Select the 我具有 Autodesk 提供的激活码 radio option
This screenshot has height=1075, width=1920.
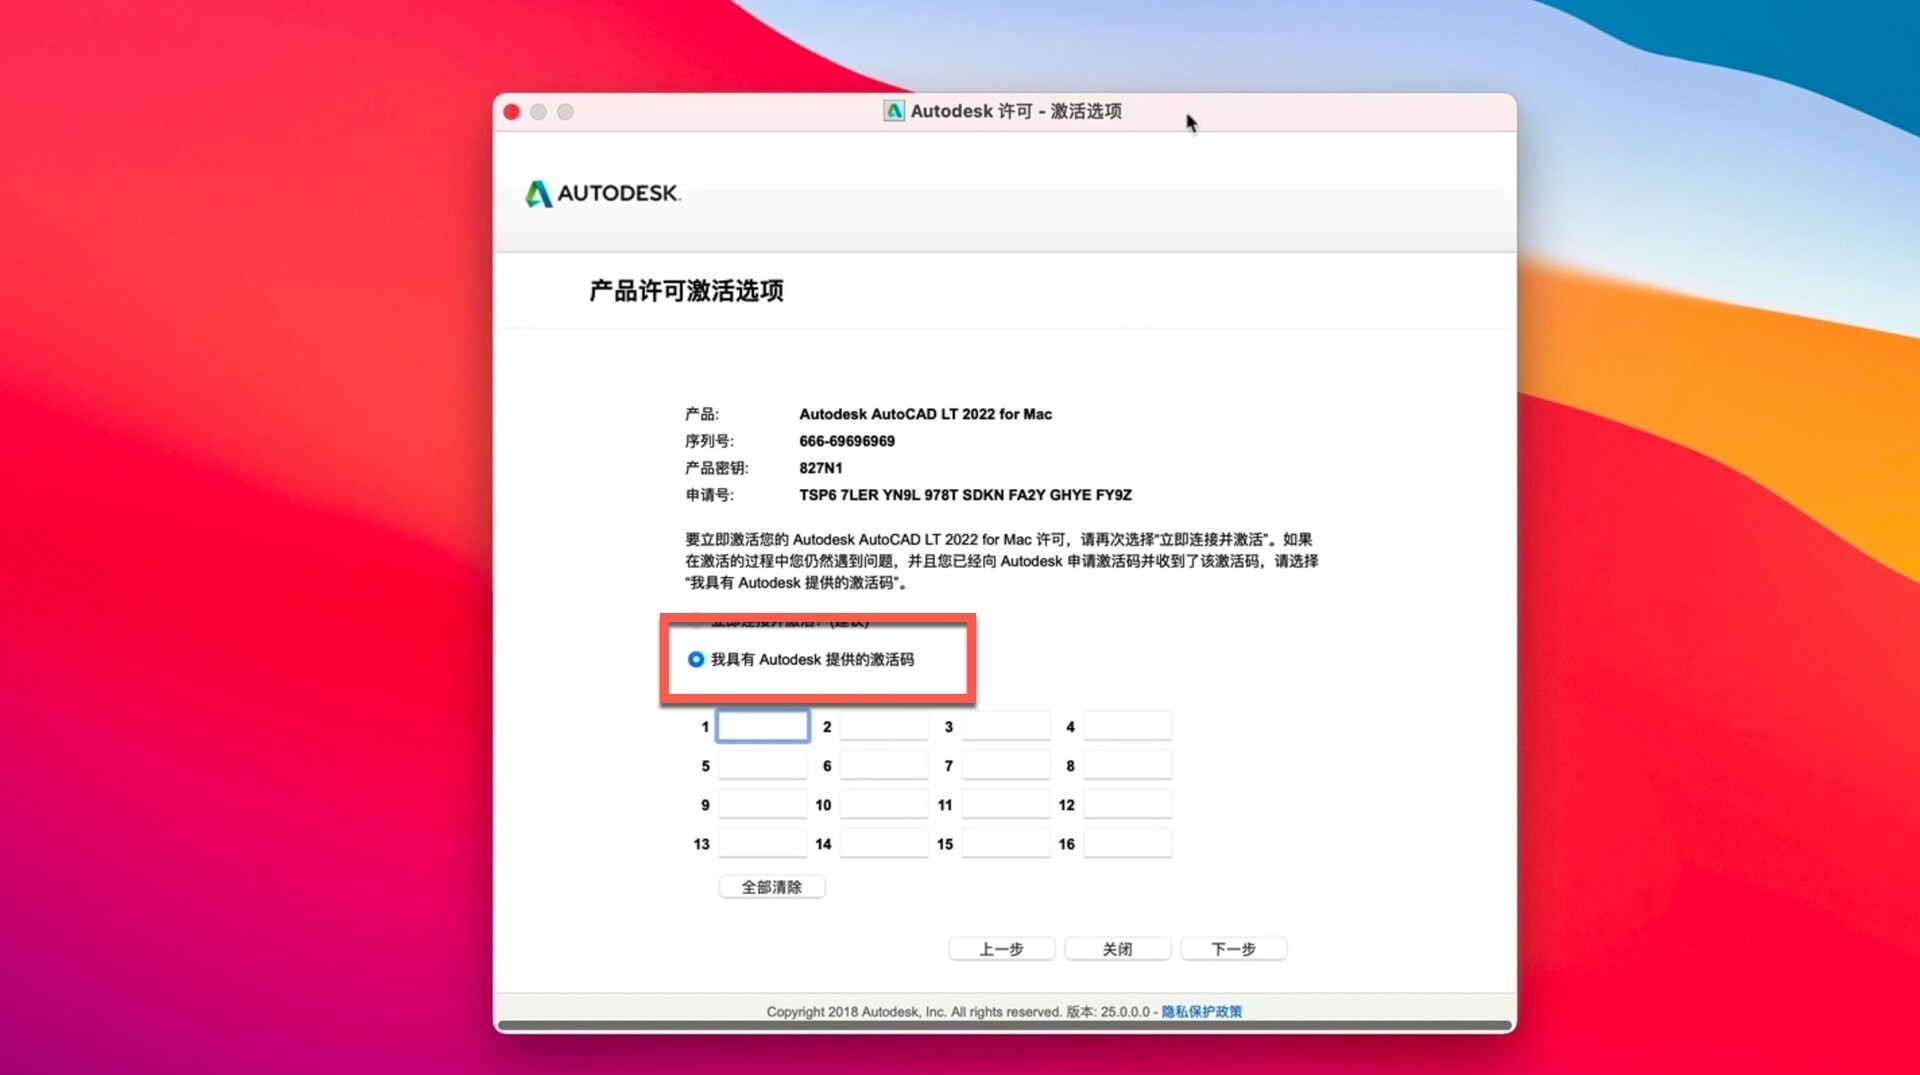(x=696, y=660)
